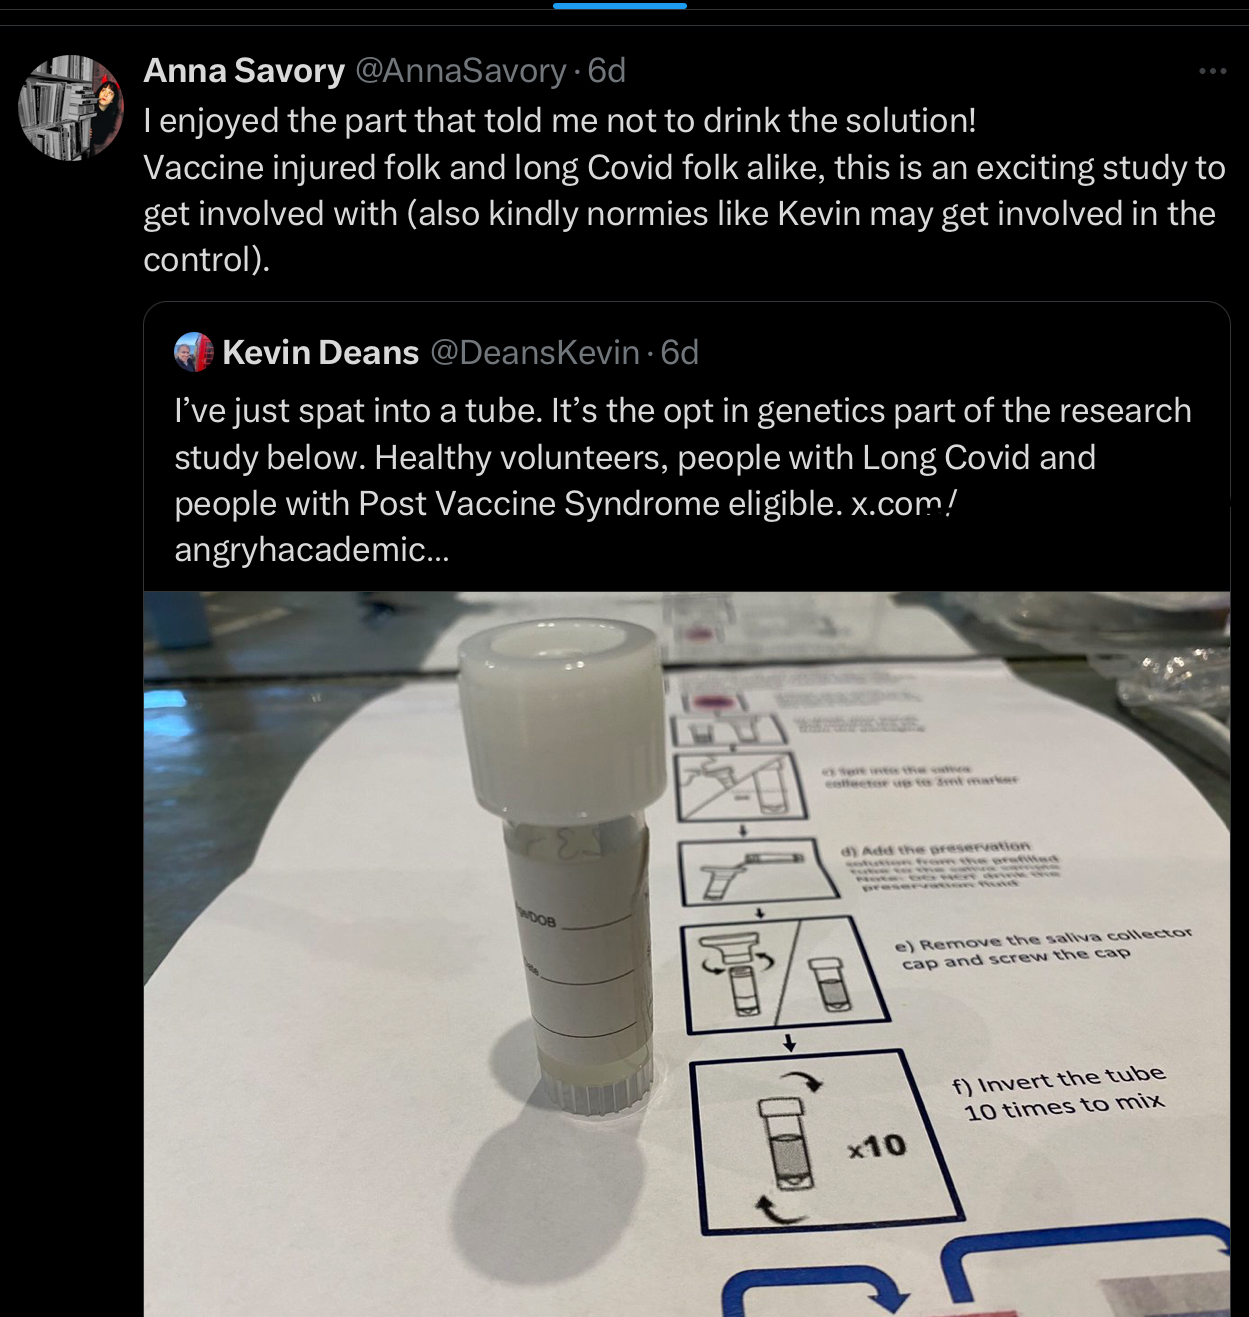Click the Anna Savory display name
This screenshot has width=1249, height=1317.
[x=244, y=71]
